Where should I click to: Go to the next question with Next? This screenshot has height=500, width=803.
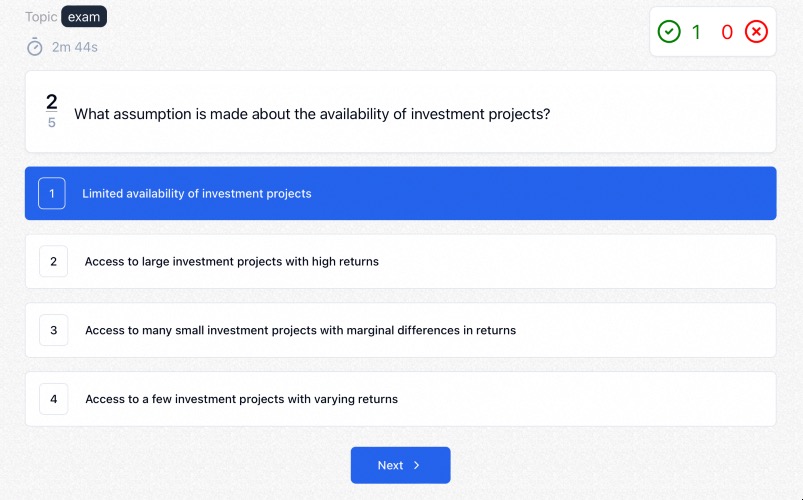click(x=400, y=465)
